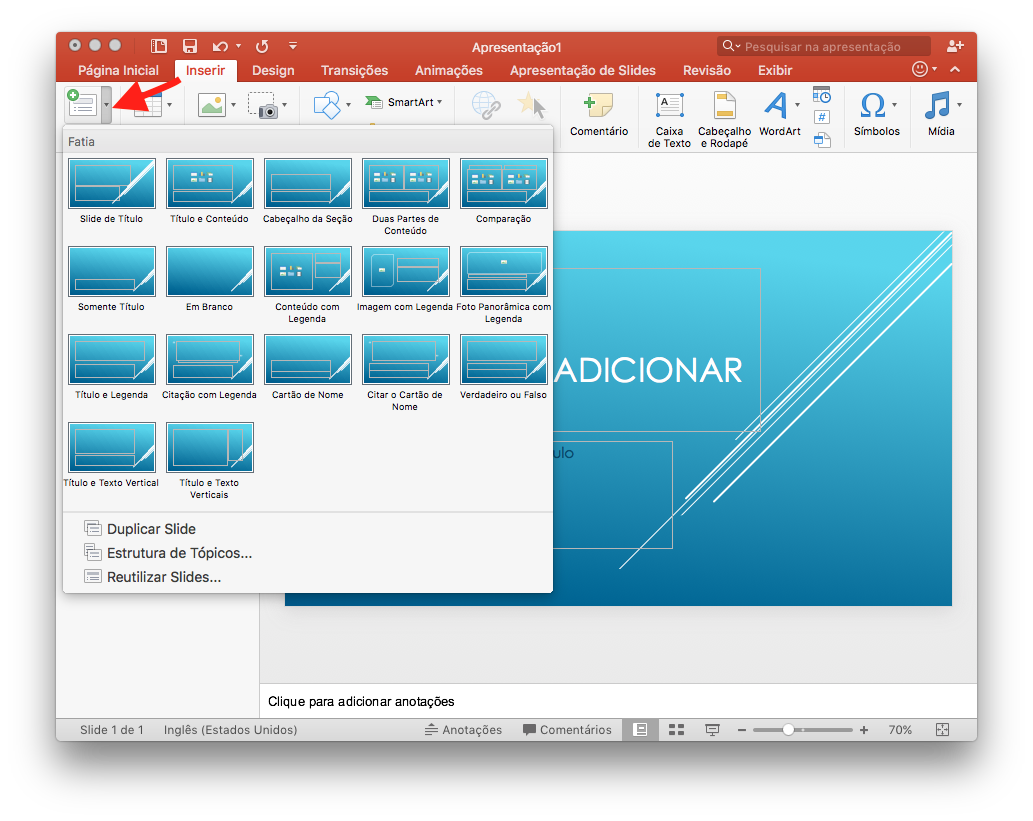Viewport: 1033px width, 821px height.
Task: Show the Comentários pane
Action: tap(568, 730)
